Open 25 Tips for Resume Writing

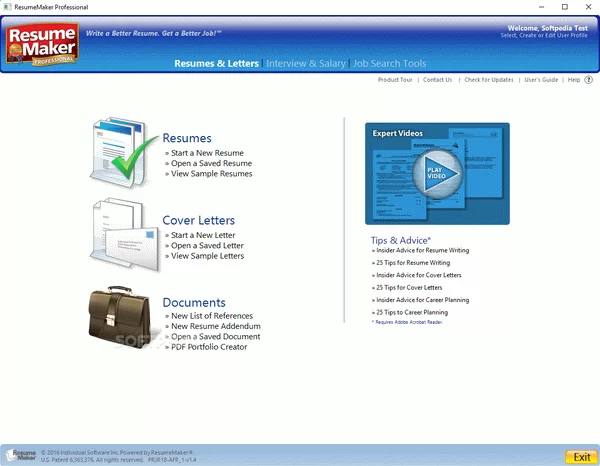411,263
